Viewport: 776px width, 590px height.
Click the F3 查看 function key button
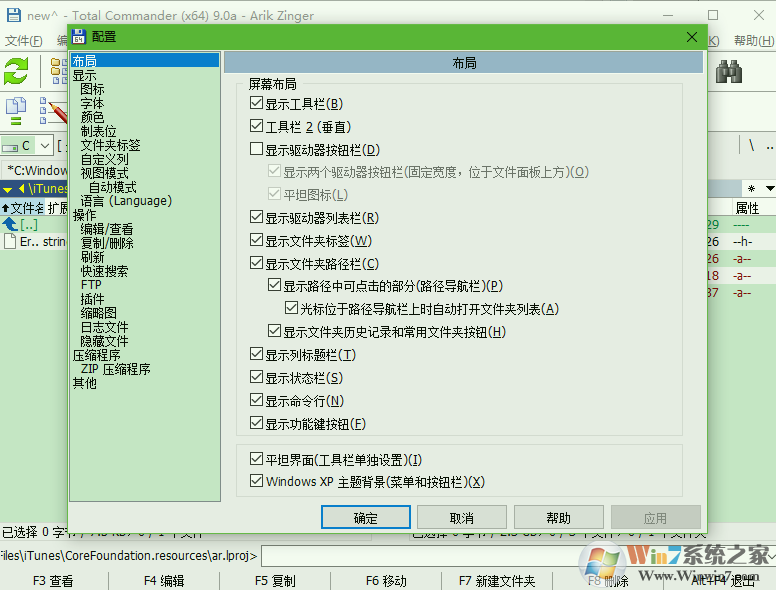tap(53, 581)
